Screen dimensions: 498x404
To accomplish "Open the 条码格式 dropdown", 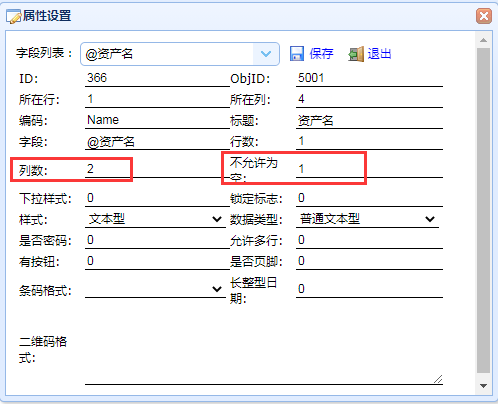I will (x=155, y=289).
